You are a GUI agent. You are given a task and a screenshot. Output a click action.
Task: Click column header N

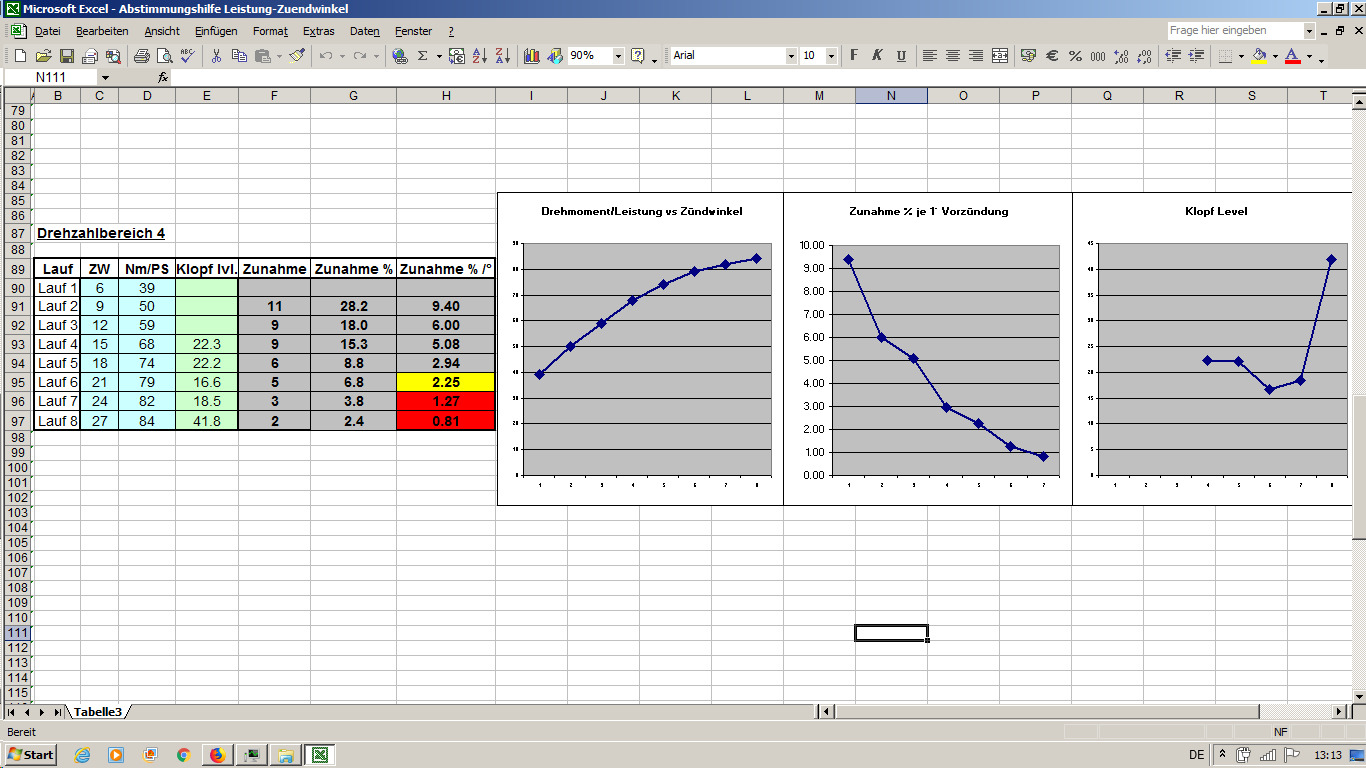(891, 96)
